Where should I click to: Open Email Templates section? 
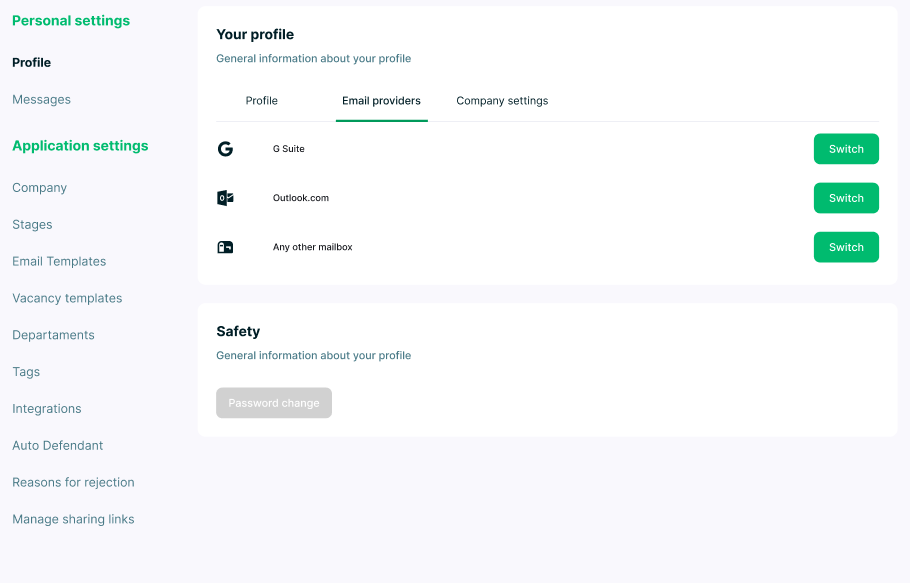[59, 262]
